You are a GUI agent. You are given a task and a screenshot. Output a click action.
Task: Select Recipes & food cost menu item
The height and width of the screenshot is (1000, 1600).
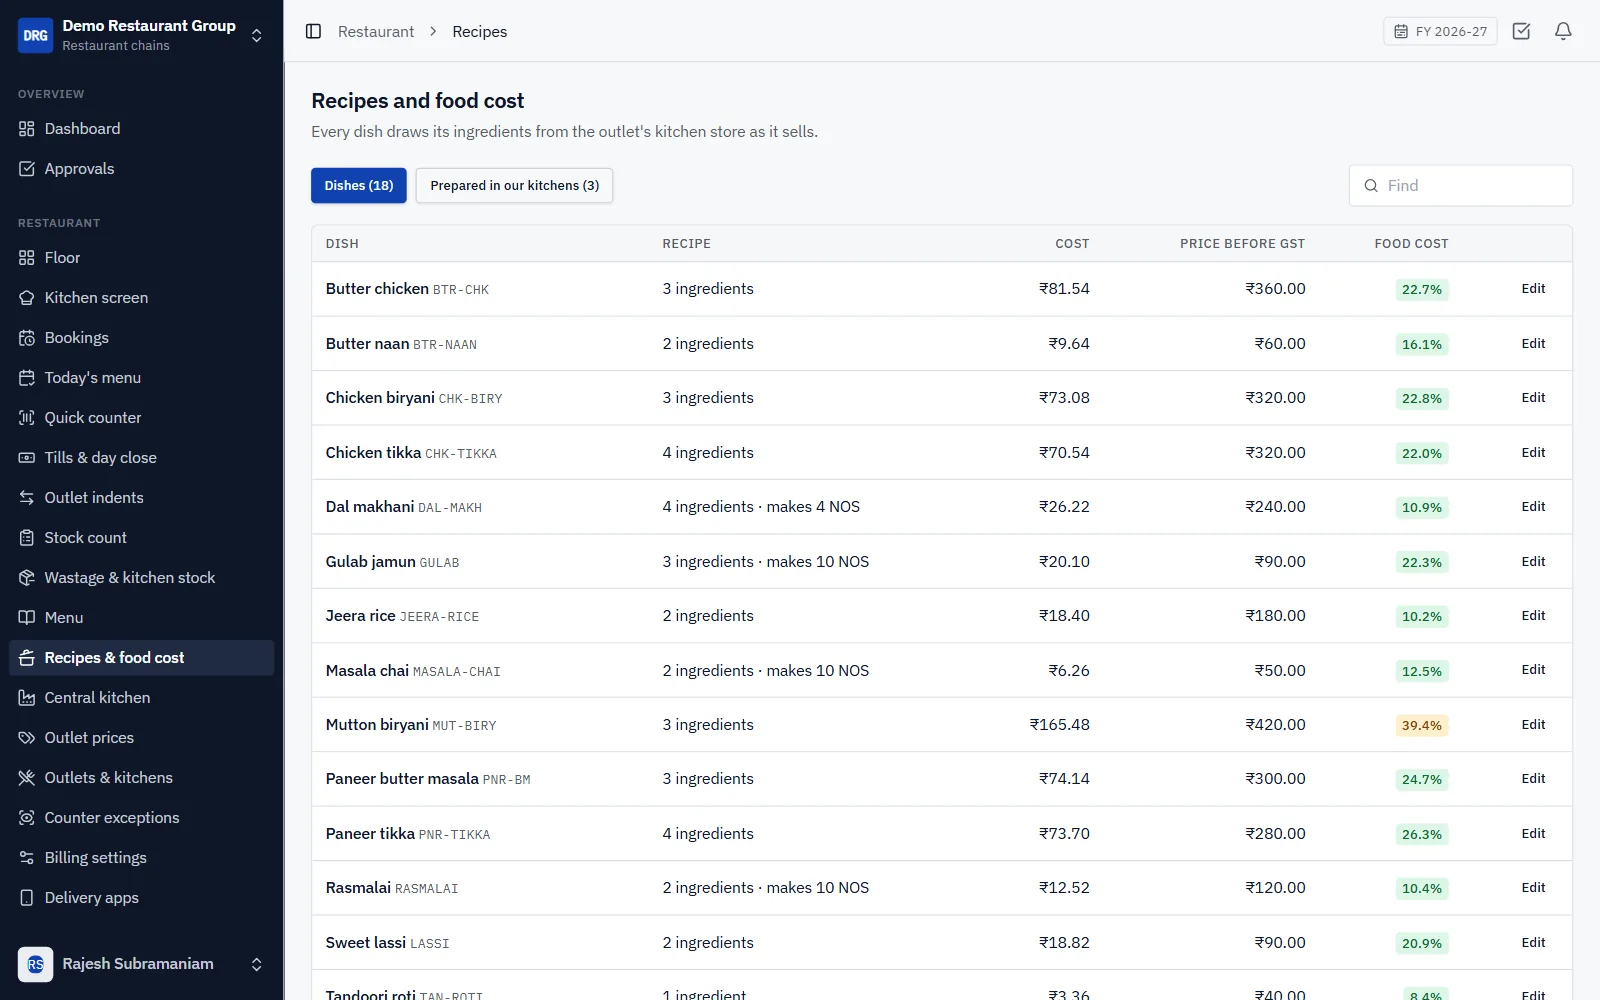coord(141,658)
